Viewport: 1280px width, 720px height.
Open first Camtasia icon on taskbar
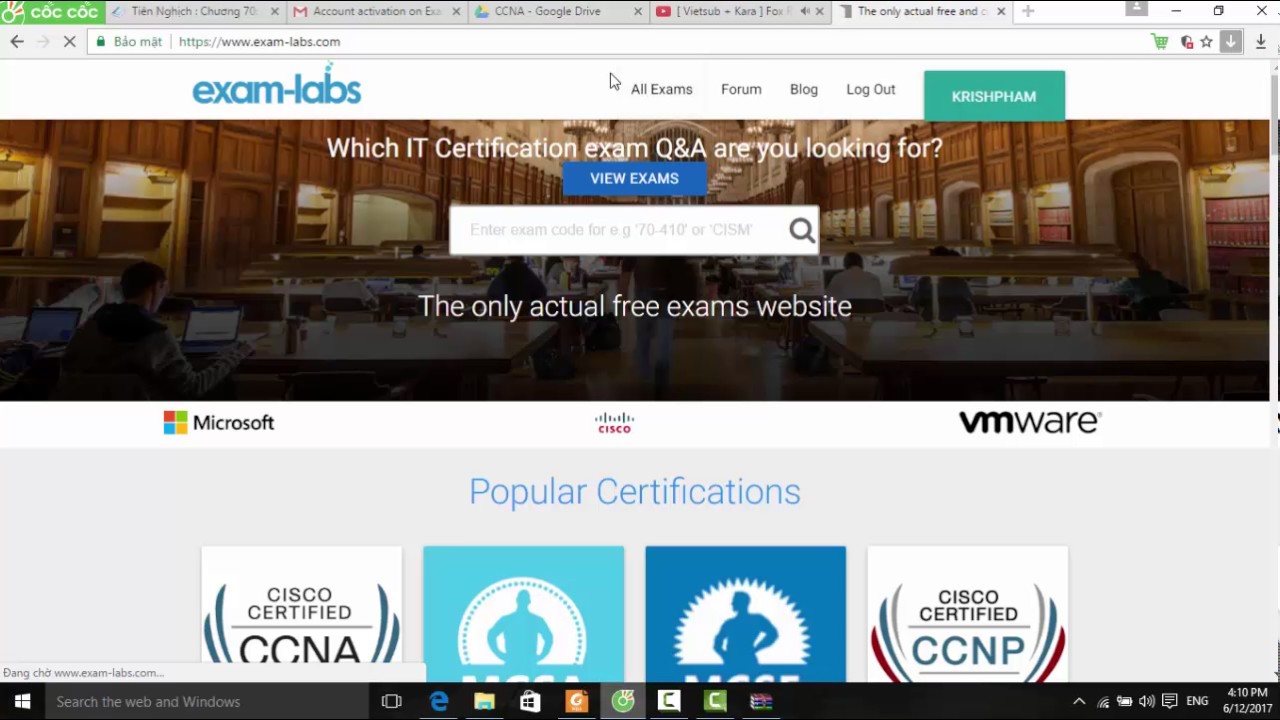[x=669, y=701]
